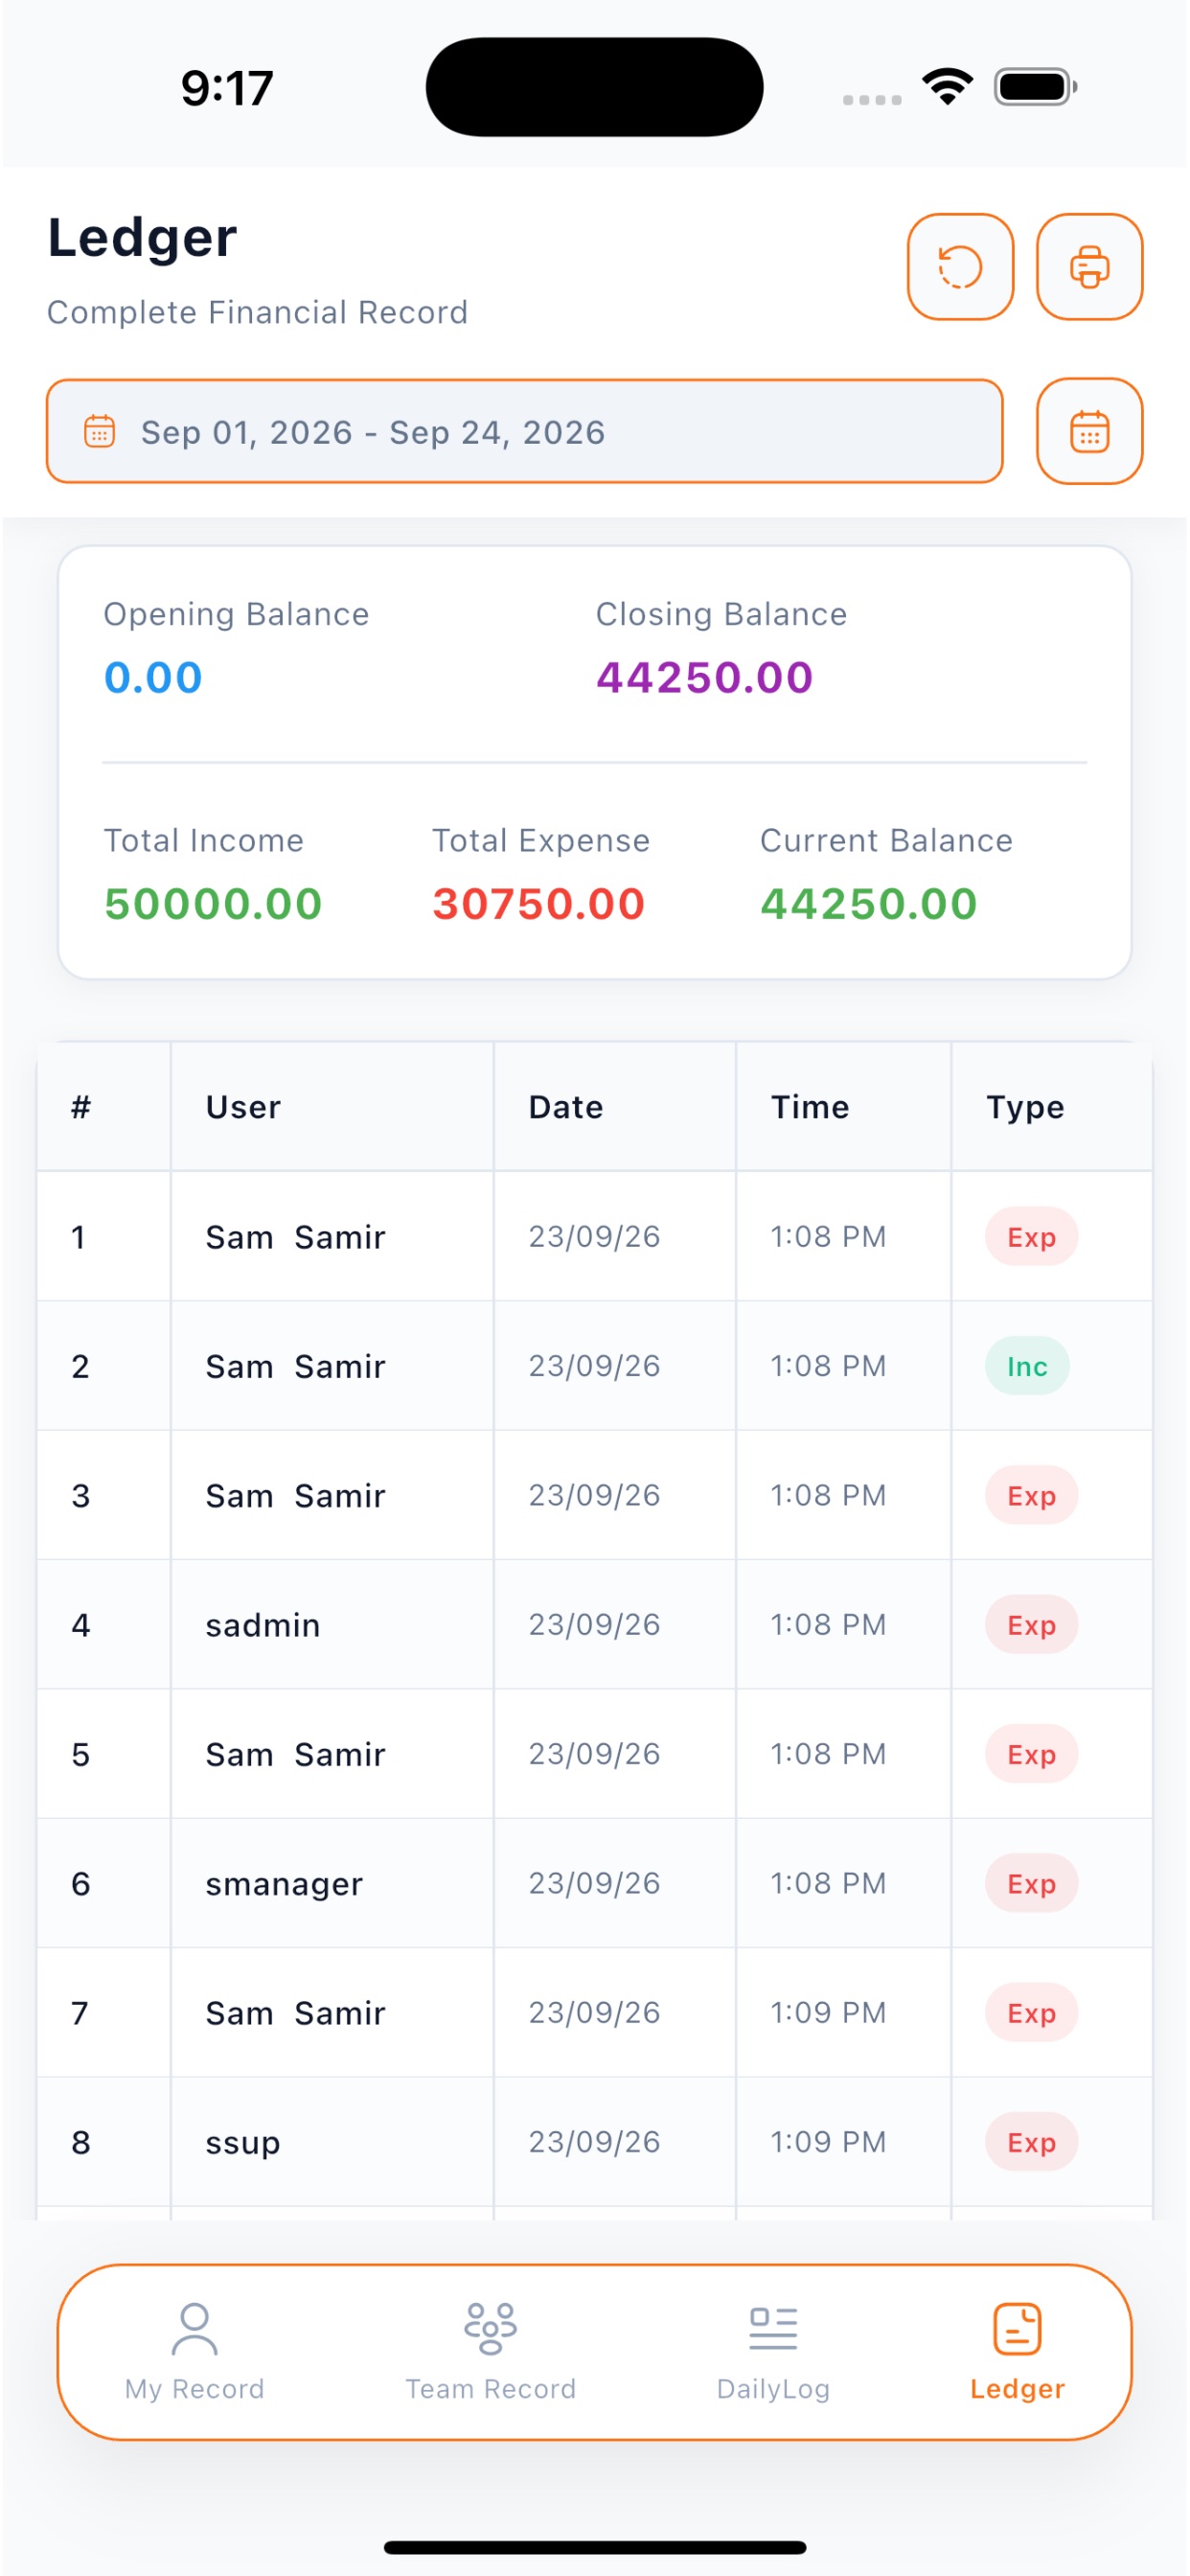Viewport: 1190px width, 2576px height.
Task: Select Sam Samir in row 1
Action: [295, 1237]
